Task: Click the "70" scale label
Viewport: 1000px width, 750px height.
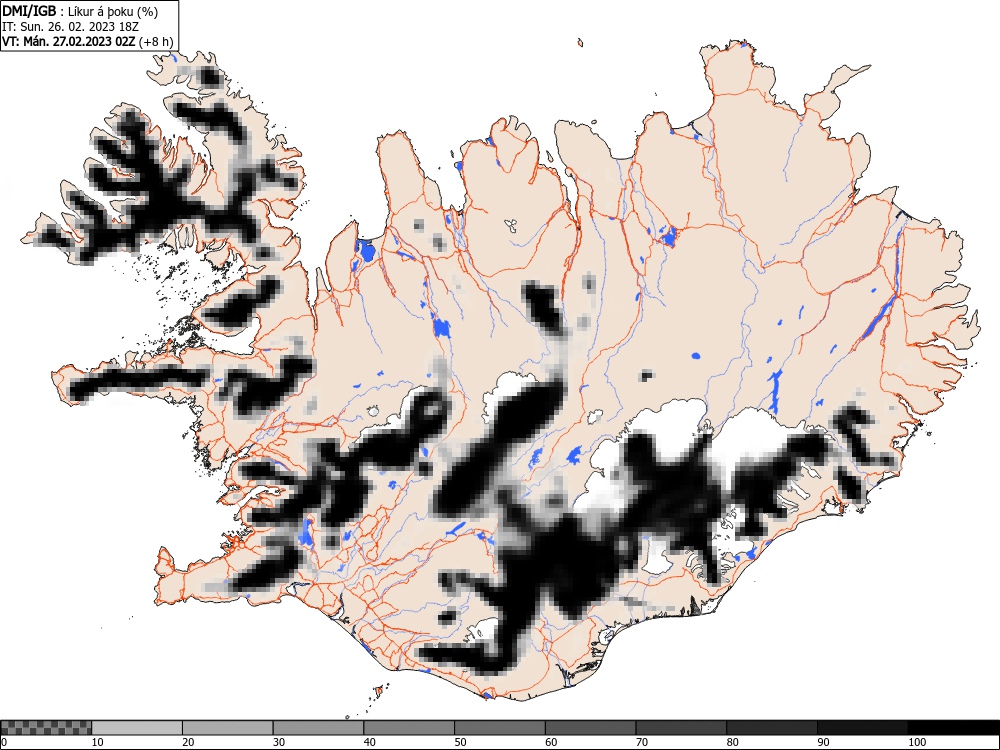Action: pos(641,742)
